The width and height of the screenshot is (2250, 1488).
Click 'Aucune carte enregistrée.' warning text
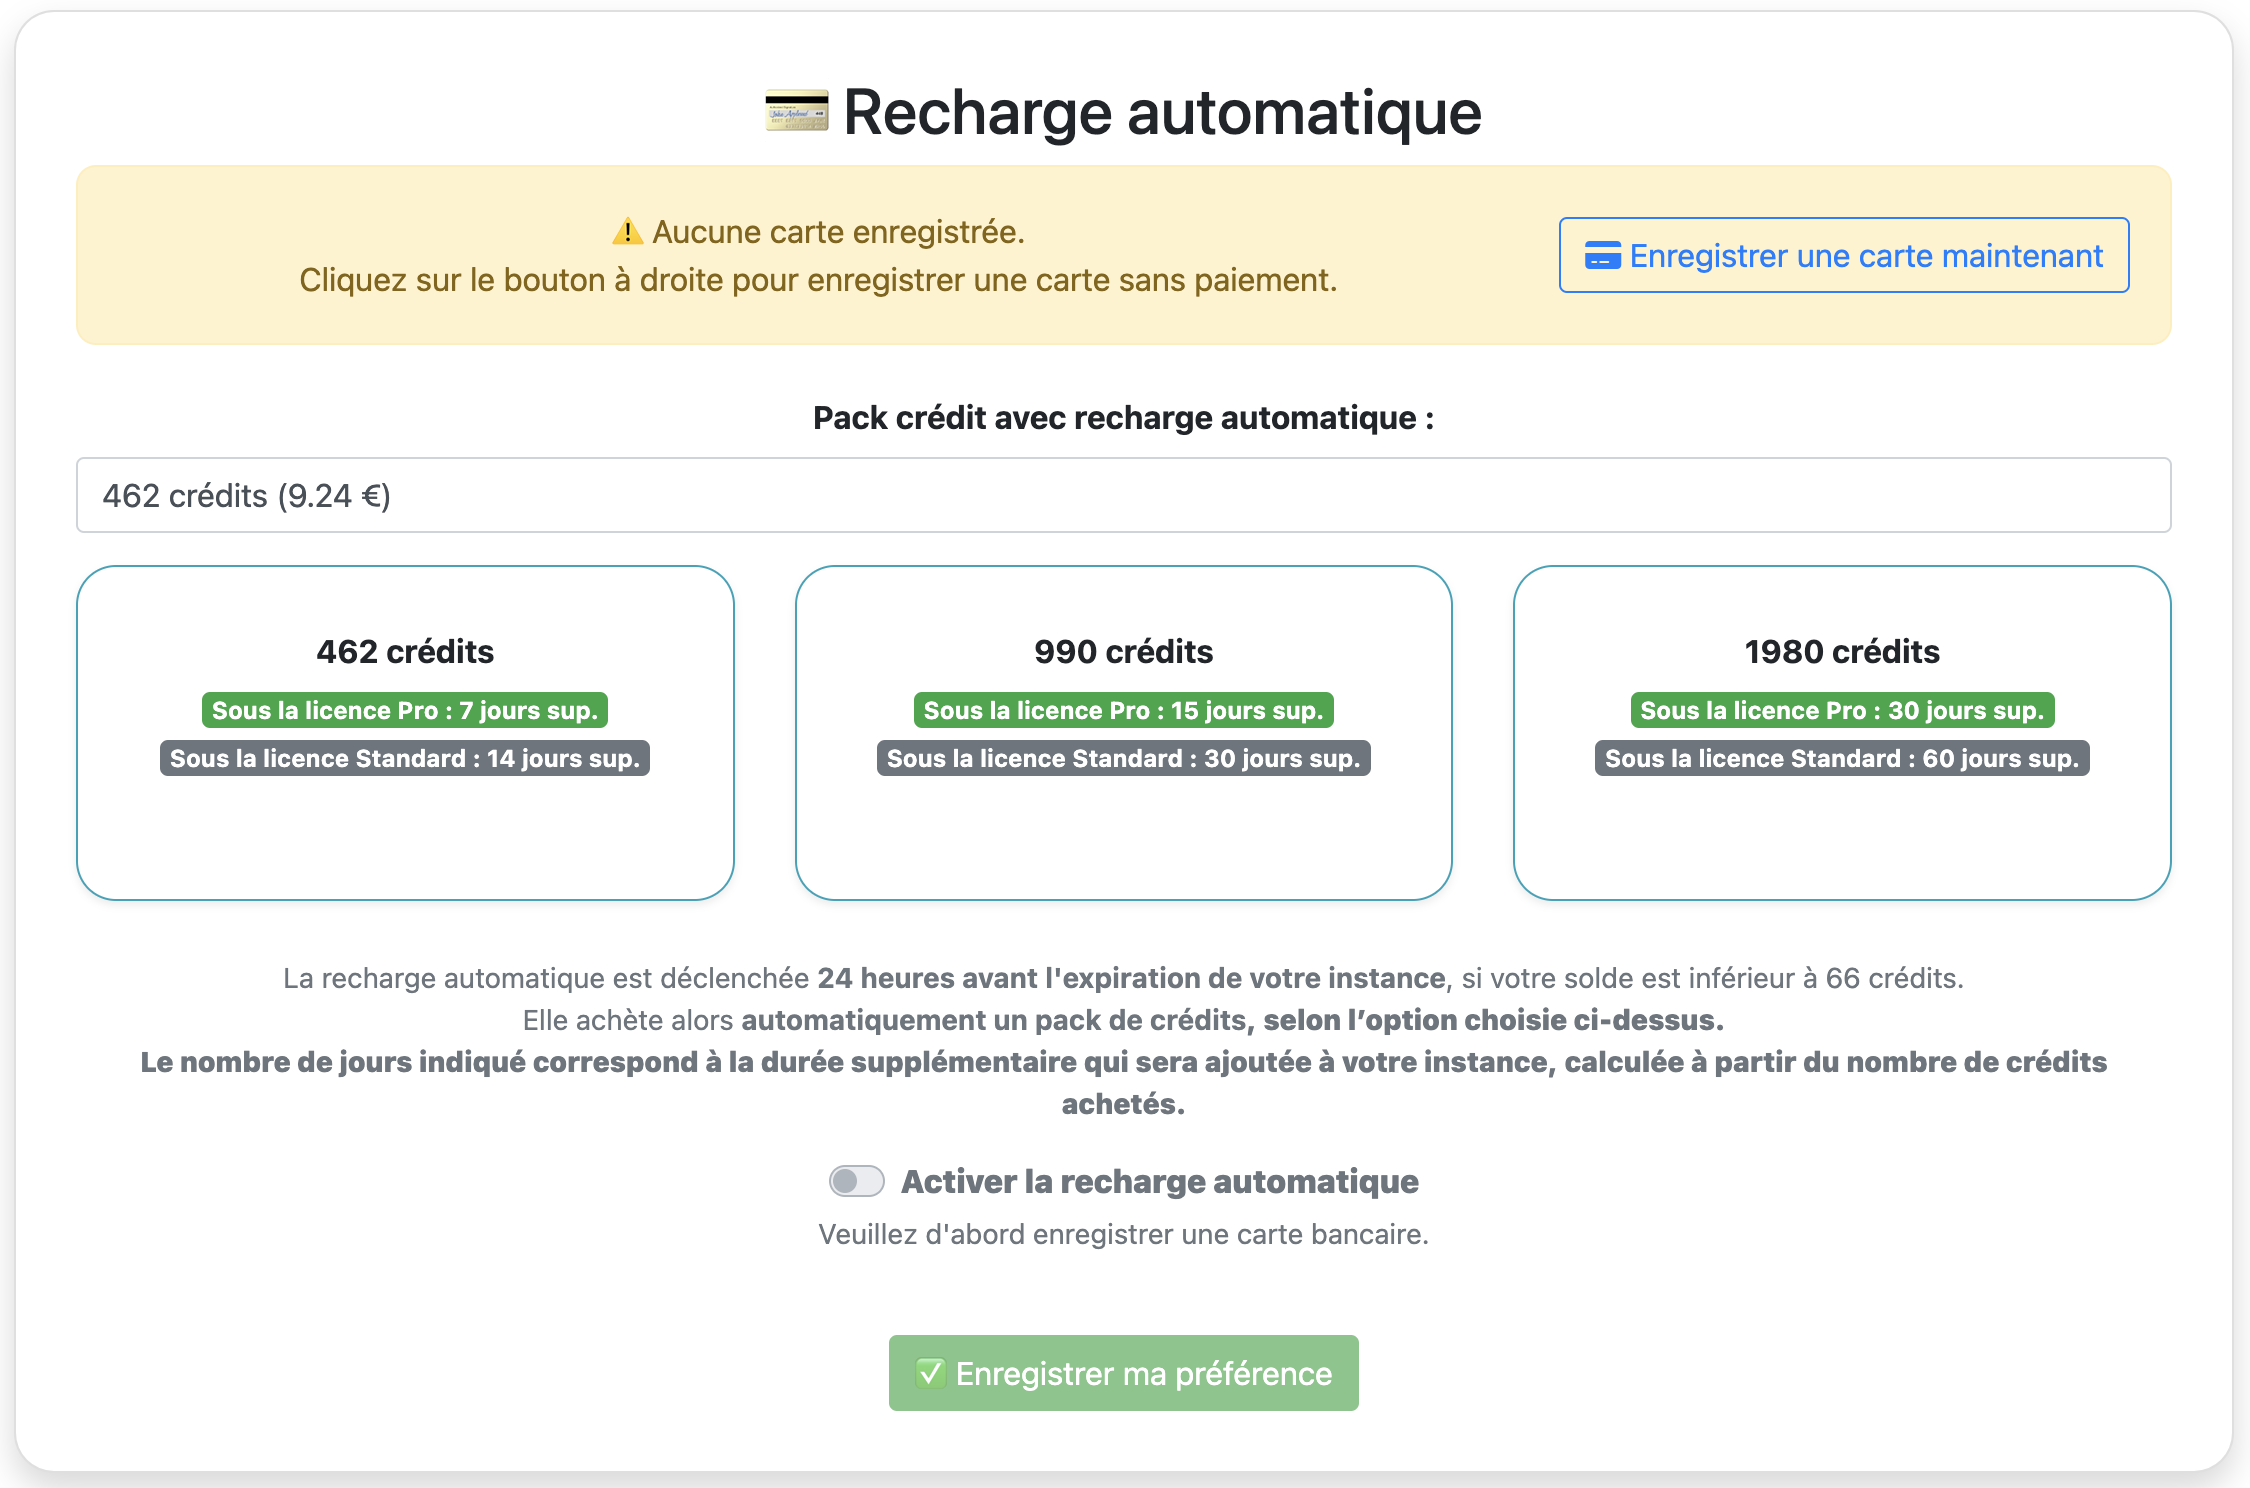point(838,232)
